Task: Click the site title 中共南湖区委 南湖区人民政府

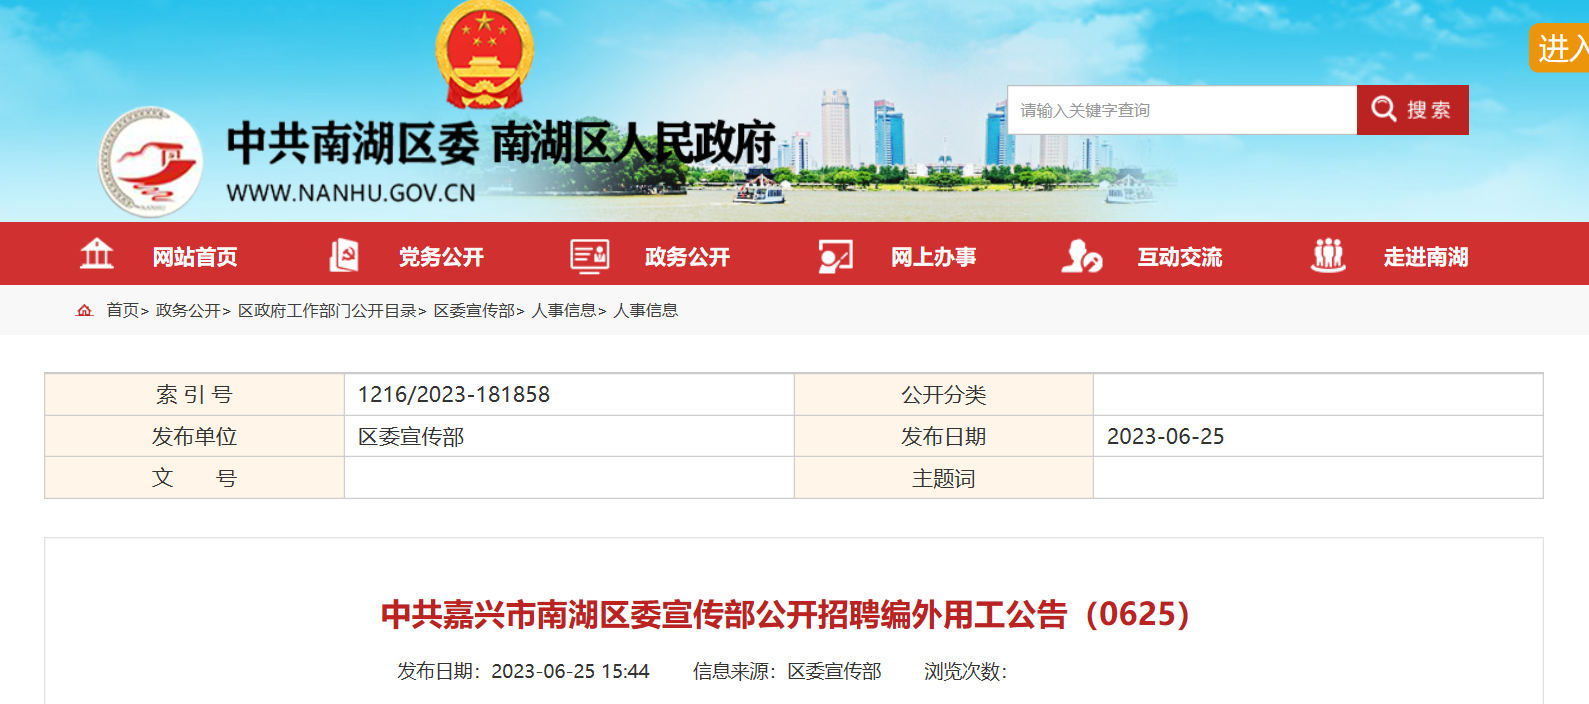Action: click(501, 143)
